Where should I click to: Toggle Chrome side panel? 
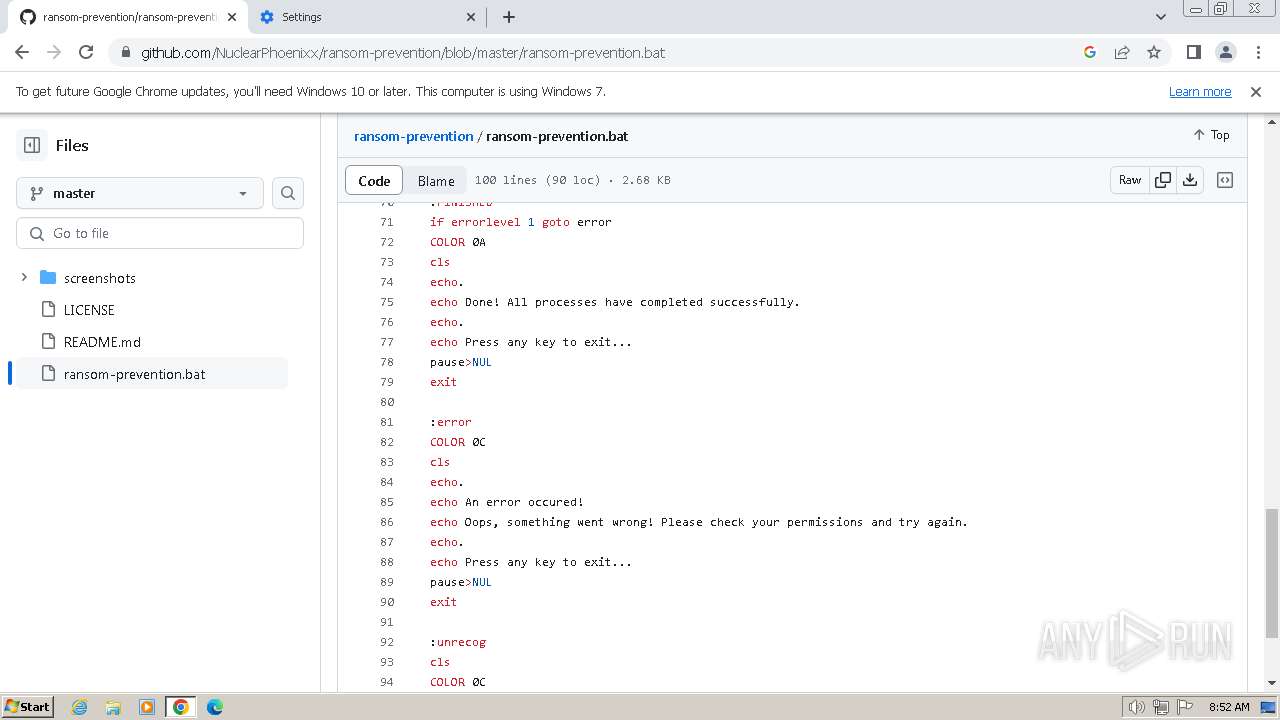pyautogui.click(x=1193, y=52)
